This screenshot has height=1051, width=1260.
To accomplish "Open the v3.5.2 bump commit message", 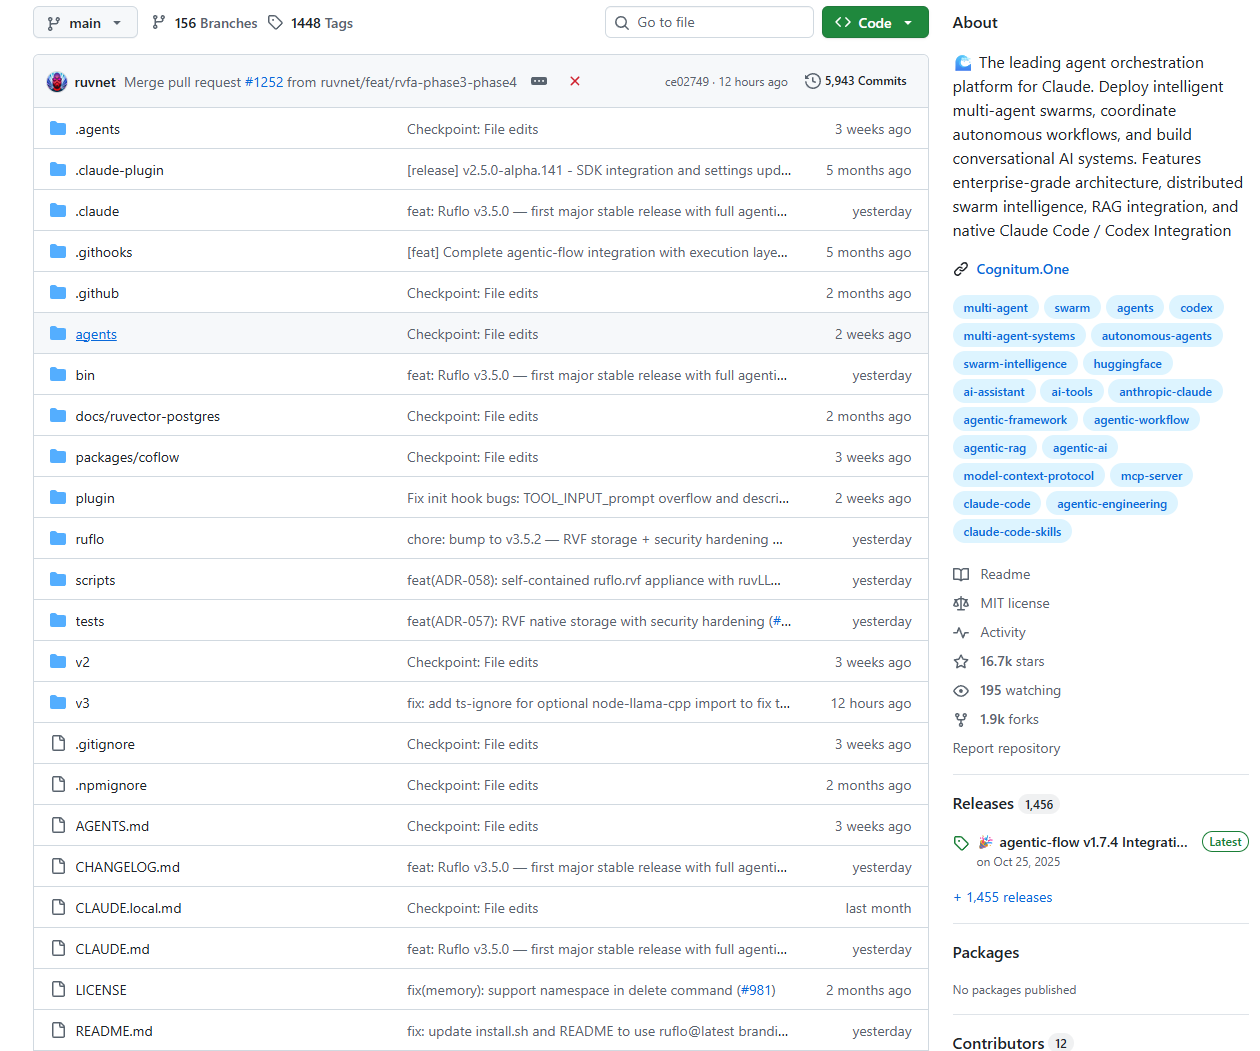I will 595,539.
